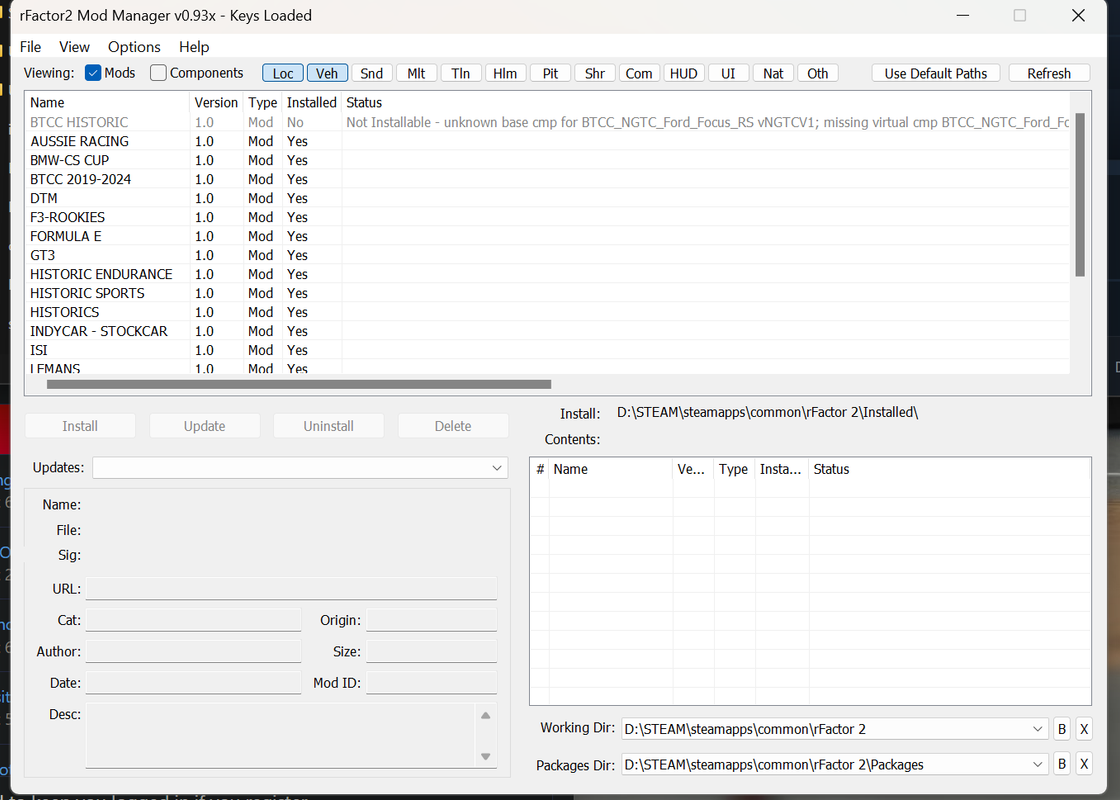Close the rFactor2 Mod Manager window
This screenshot has width=1120, height=800.
(x=1079, y=16)
